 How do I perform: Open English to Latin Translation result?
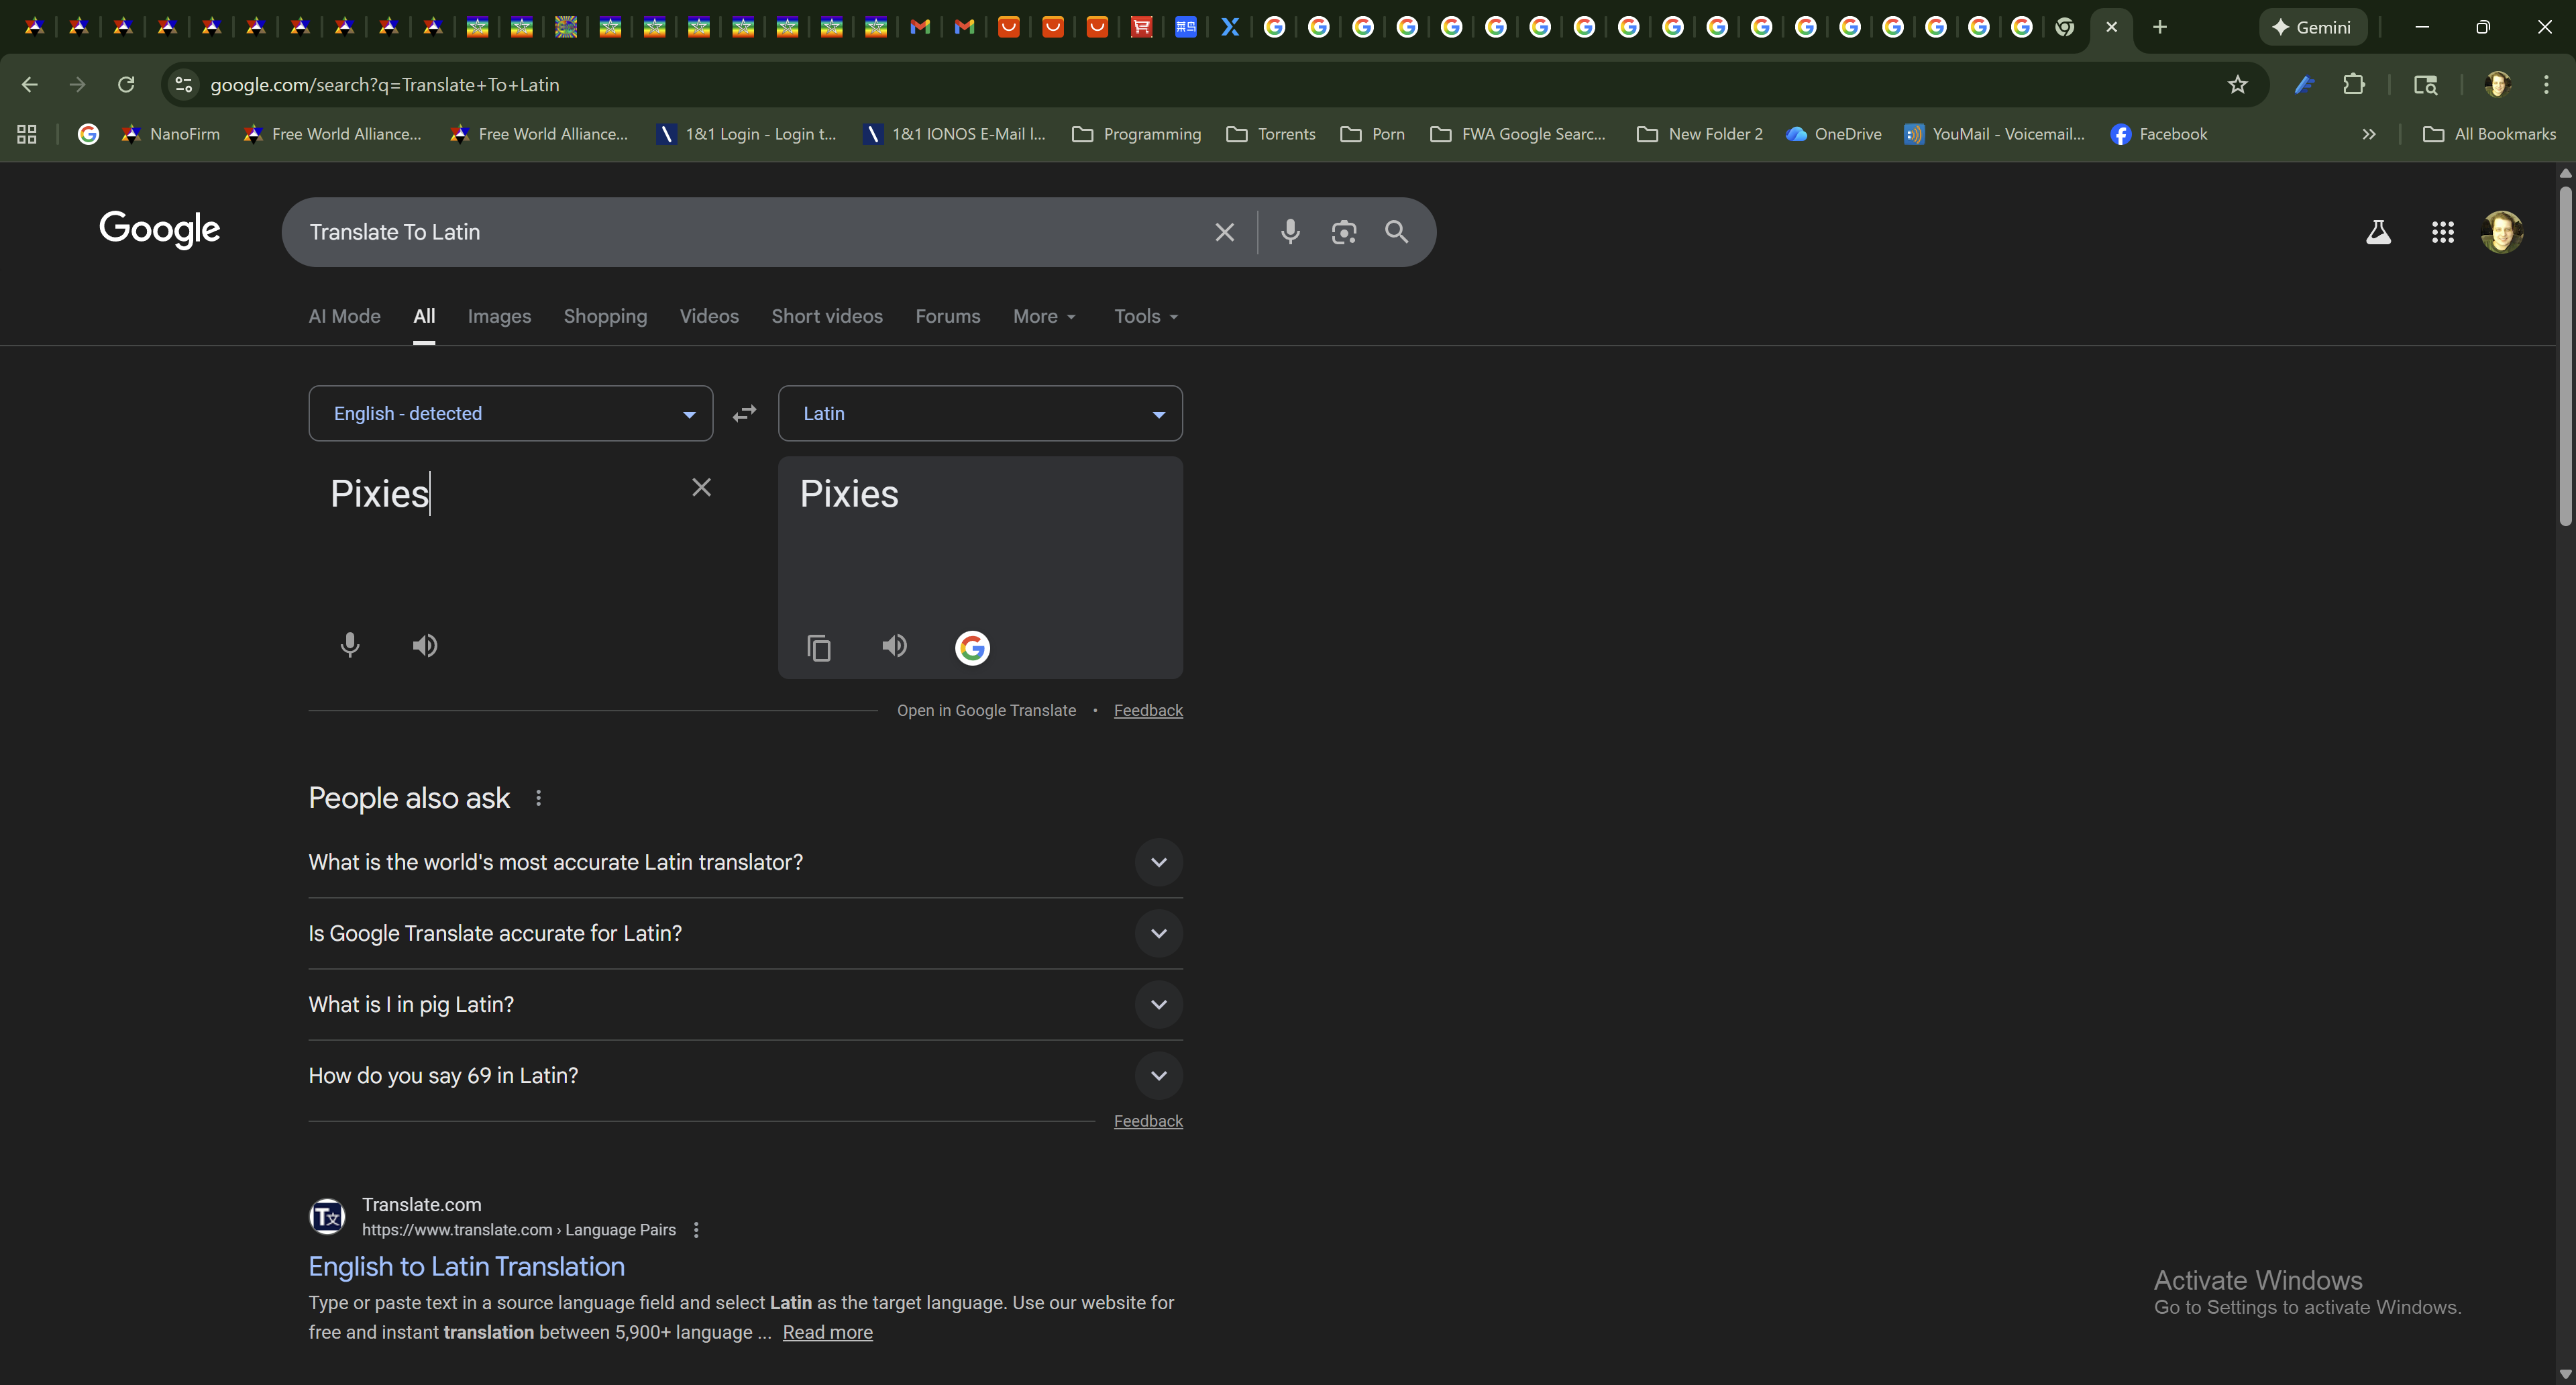466,1266
